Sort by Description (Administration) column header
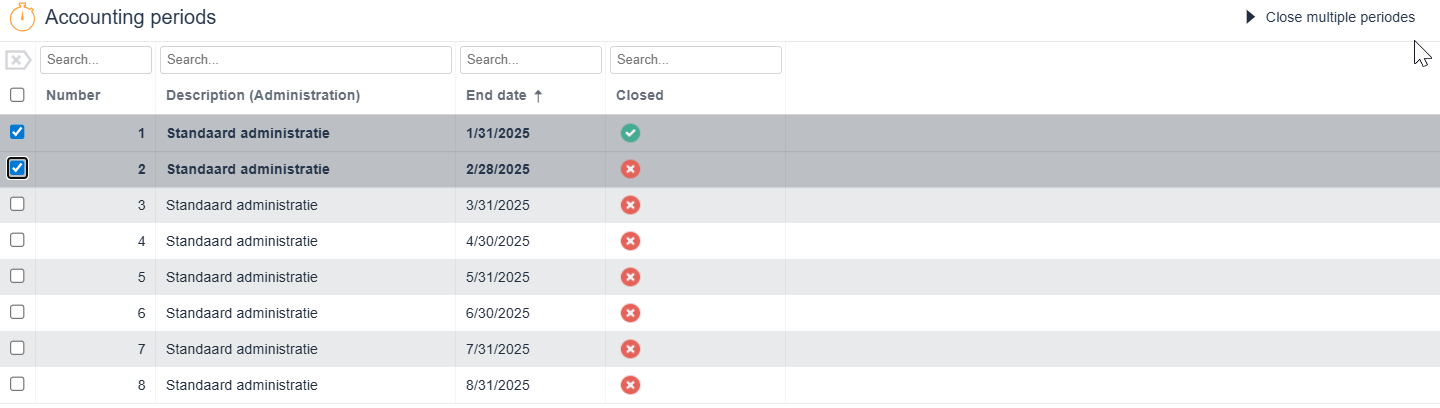 [x=263, y=96]
